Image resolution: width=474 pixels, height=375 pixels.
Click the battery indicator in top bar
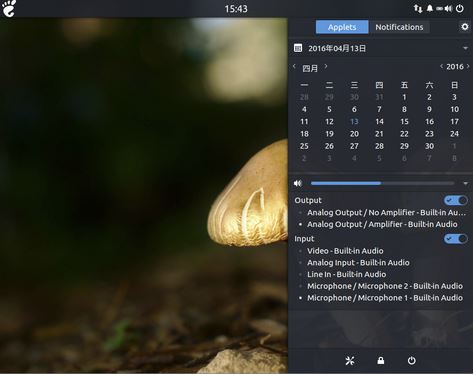tap(440, 9)
